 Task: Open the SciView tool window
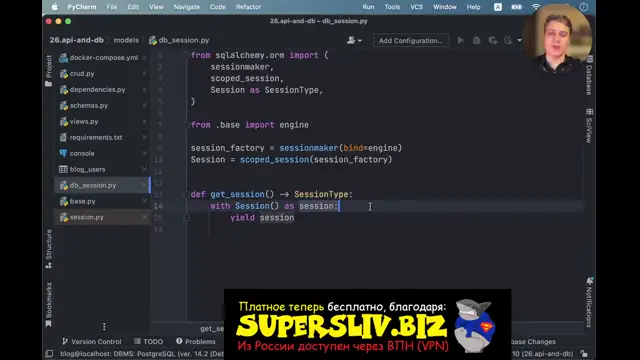click(589, 126)
